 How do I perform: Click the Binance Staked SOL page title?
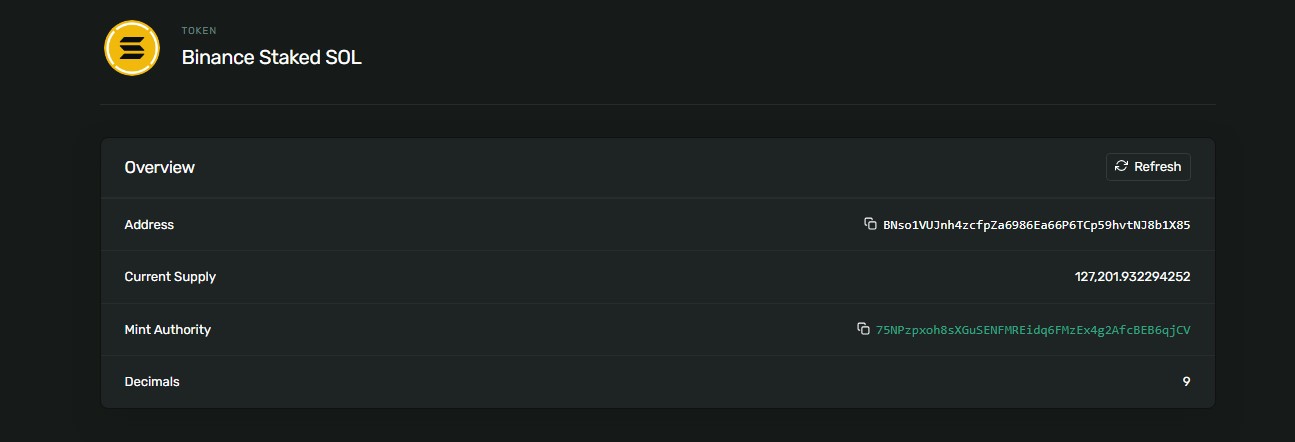pyautogui.click(x=271, y=58)
